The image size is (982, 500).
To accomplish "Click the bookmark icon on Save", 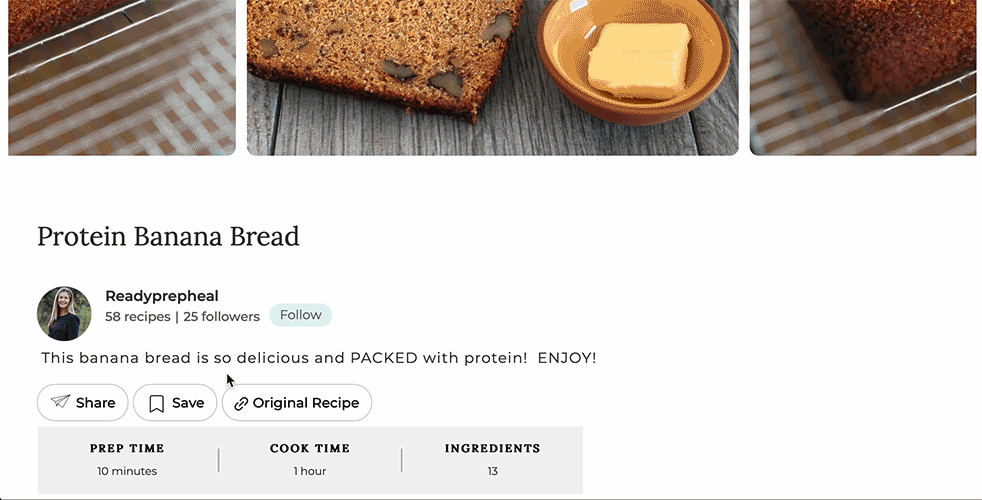I will 156,403.
